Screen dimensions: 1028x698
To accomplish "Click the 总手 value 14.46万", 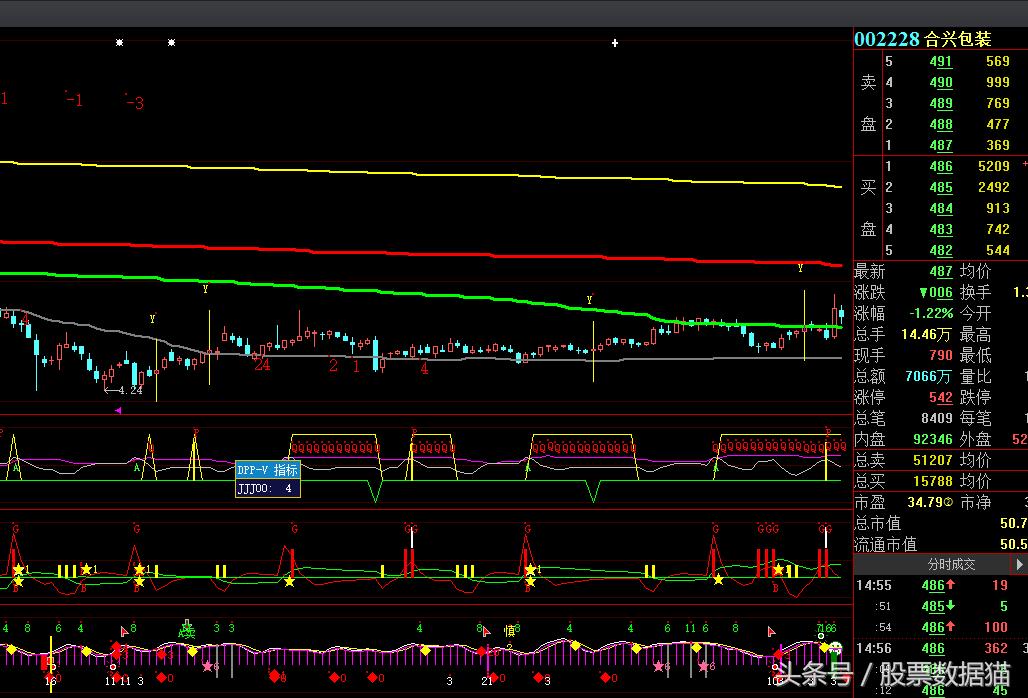I will 926,334.
